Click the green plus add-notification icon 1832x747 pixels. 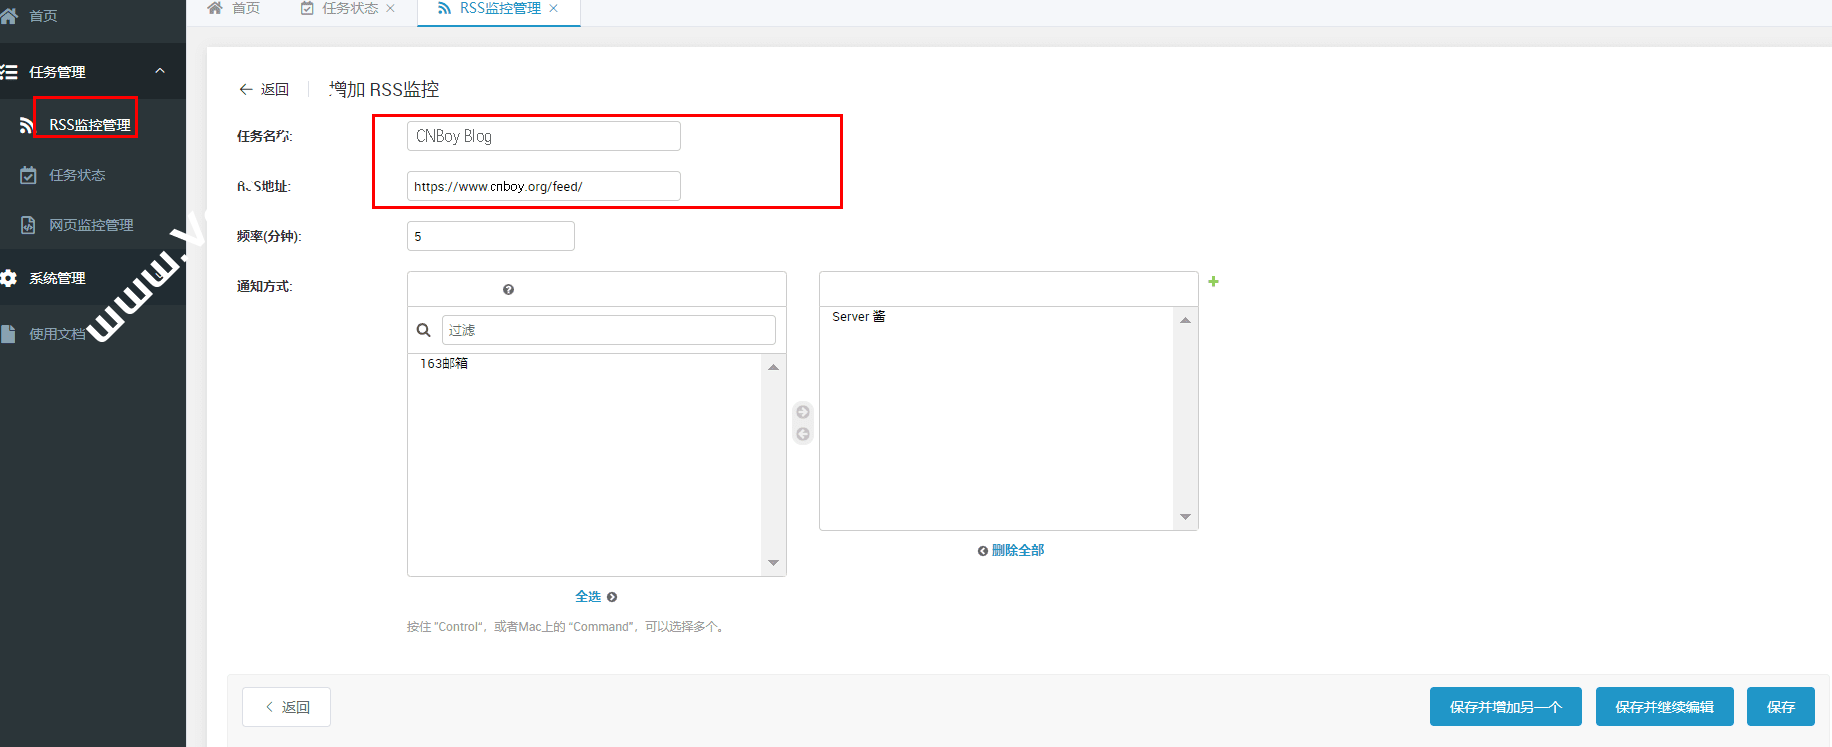click(1213, 282)
